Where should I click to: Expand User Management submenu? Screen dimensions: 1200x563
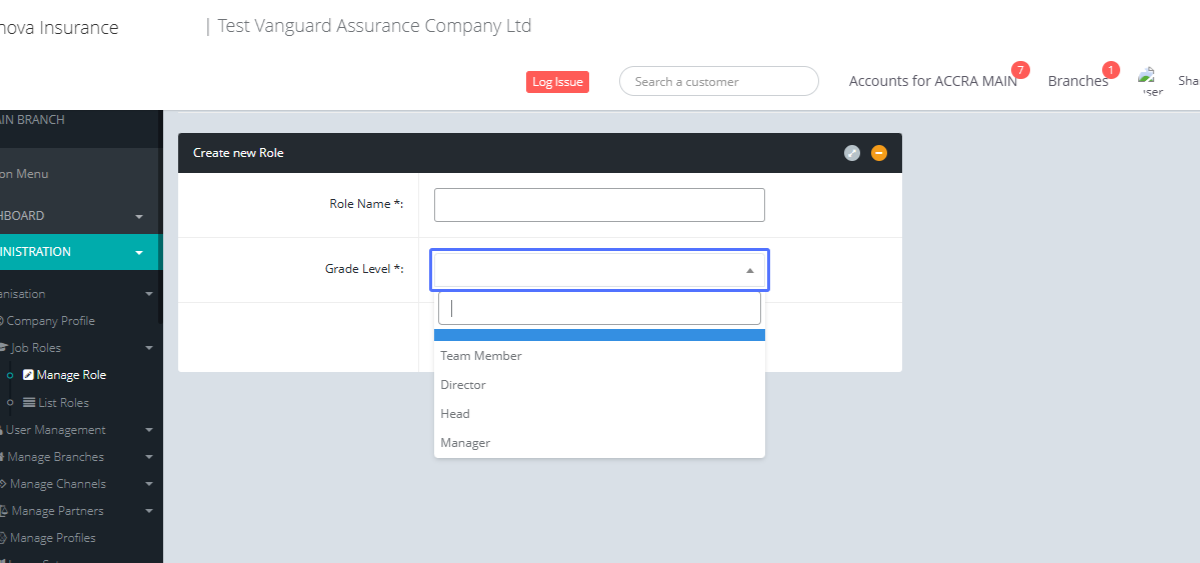pos(149,430)
